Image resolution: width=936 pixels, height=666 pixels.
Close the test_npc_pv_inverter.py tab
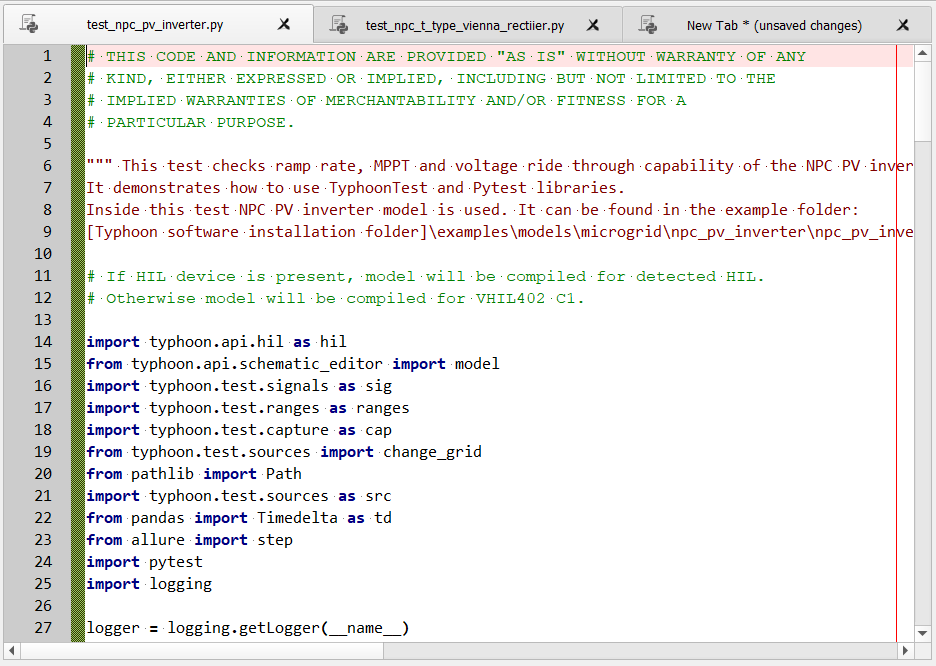click(x=284, y=25)
